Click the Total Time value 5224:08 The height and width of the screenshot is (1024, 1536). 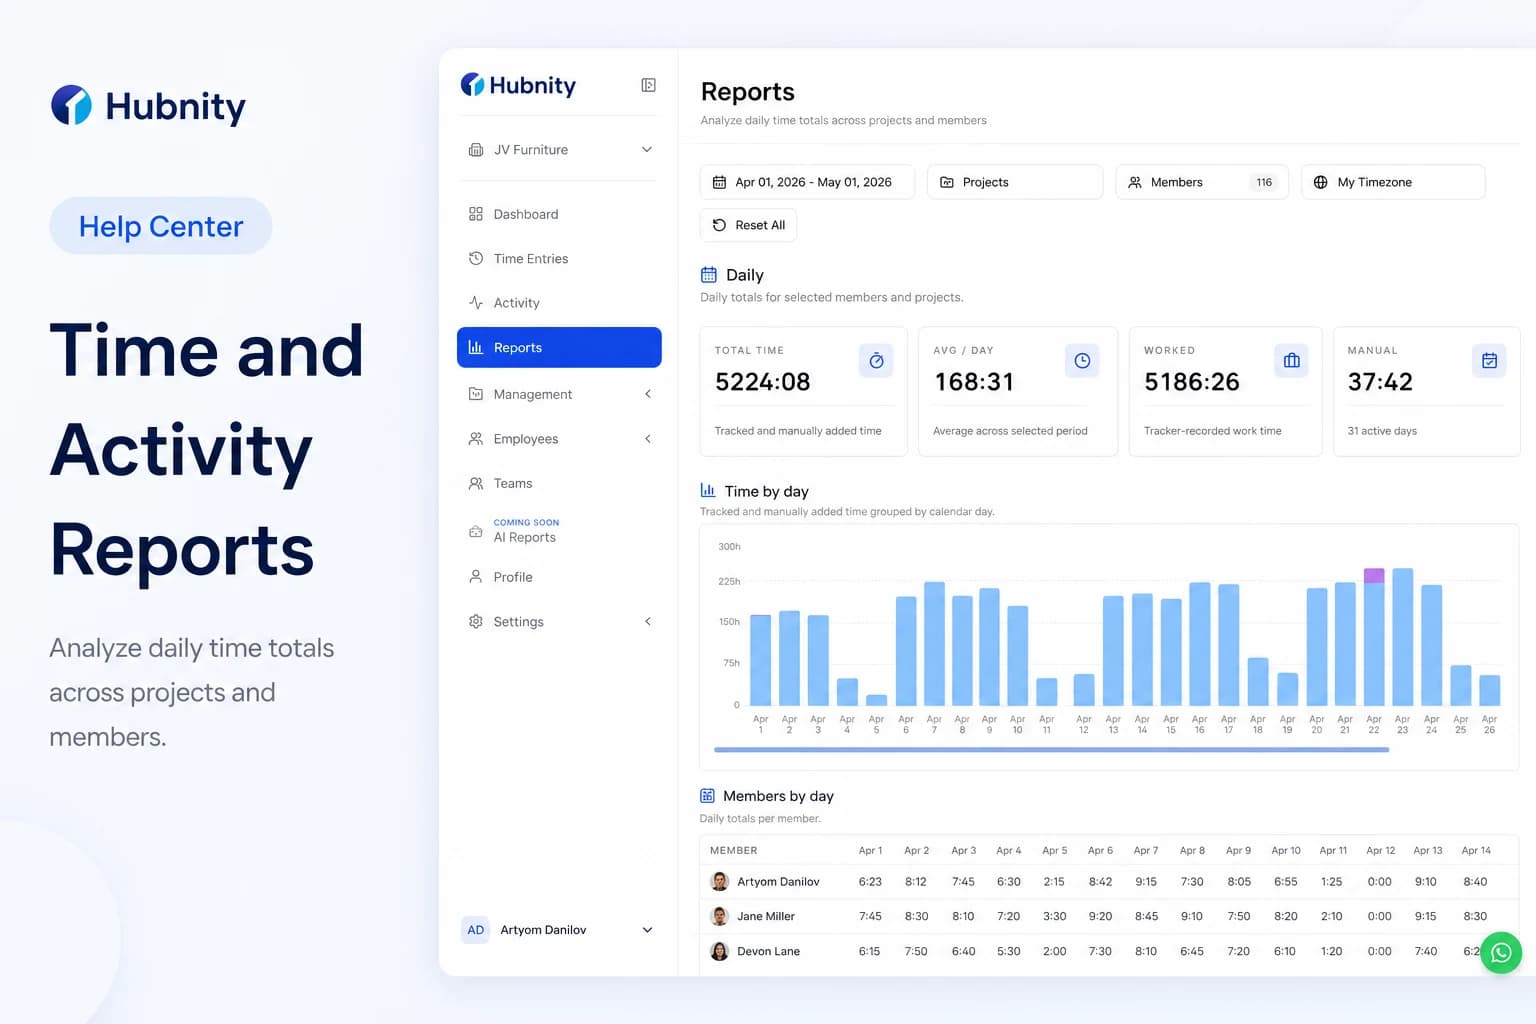tap(763, 382)
